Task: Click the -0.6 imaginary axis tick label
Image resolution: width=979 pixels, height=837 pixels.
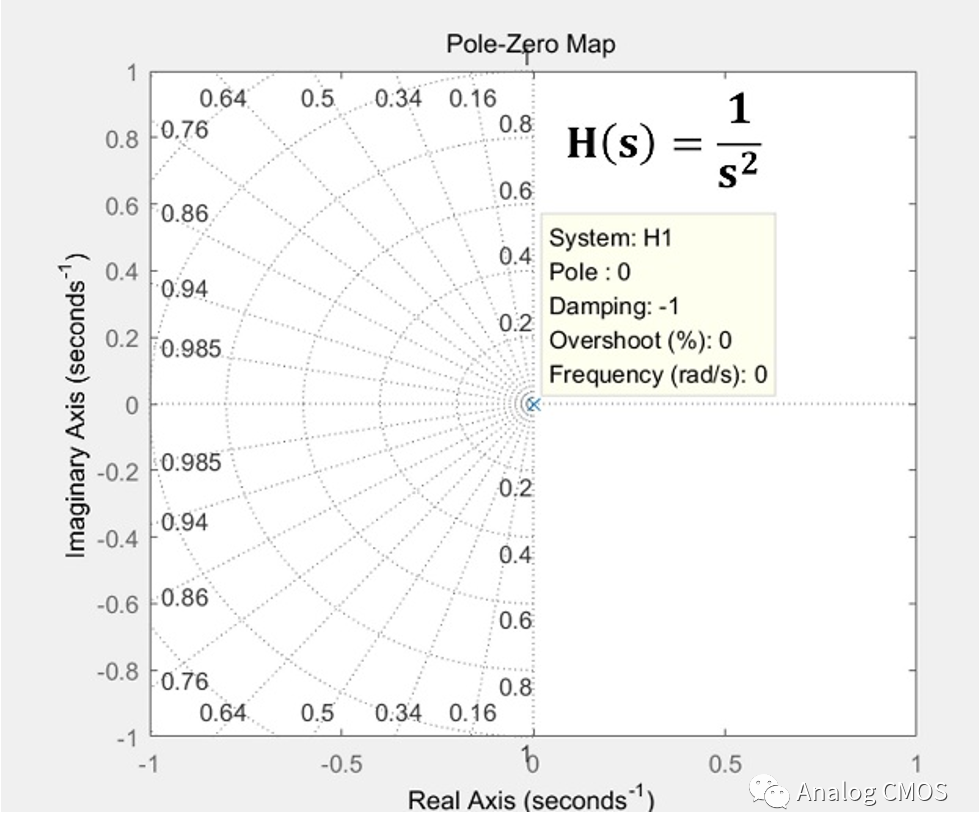Action: [119, 604]
